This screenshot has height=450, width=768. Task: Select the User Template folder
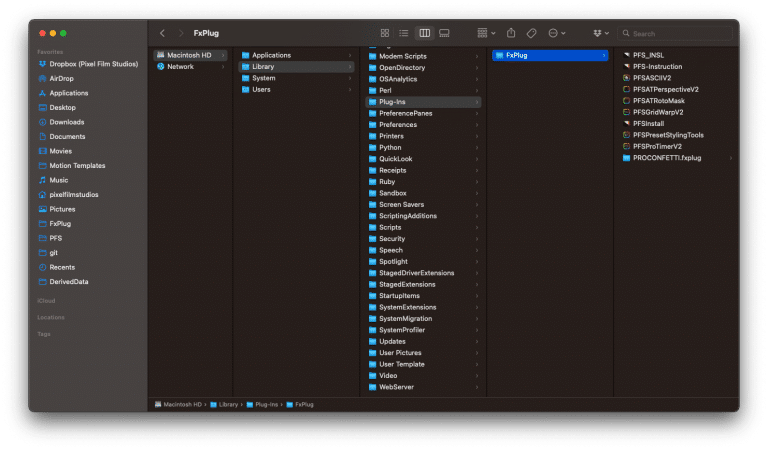[x=423, y=364]
